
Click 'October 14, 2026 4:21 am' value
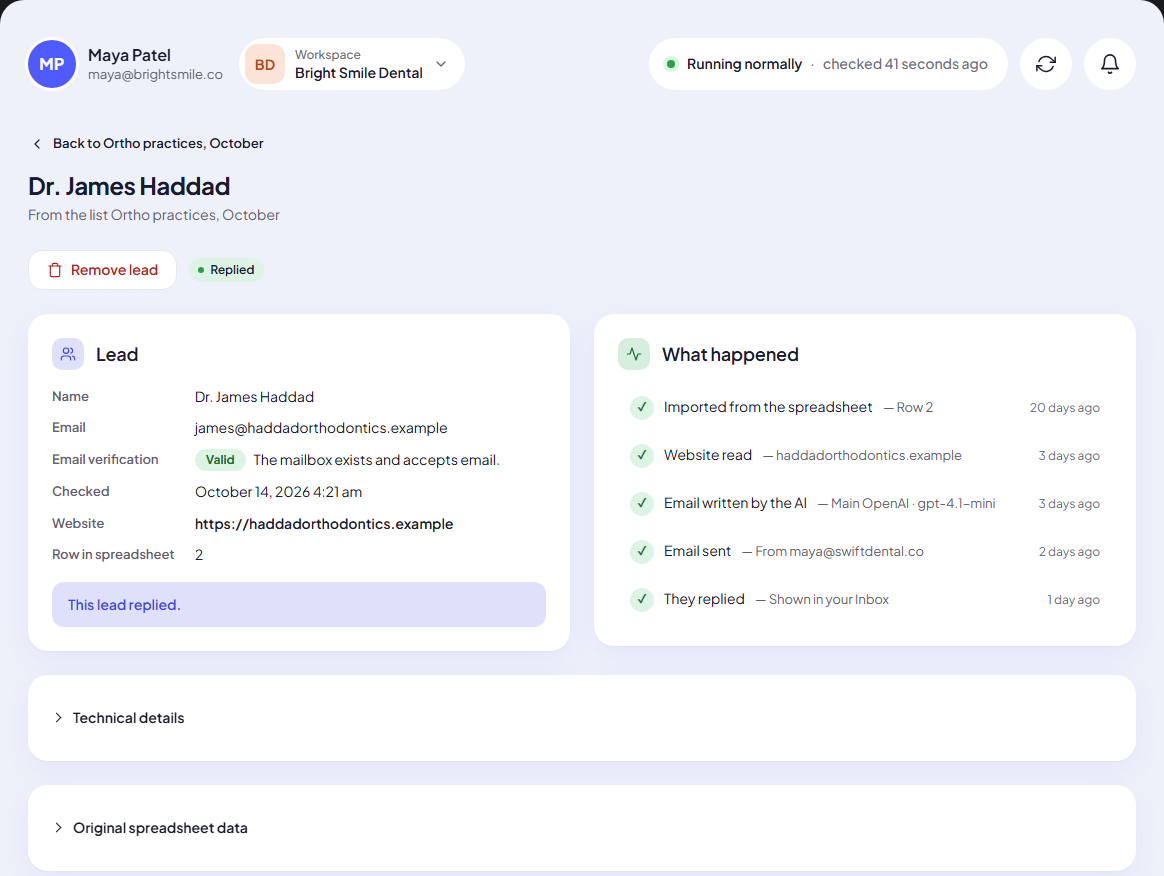[x=278, y=492]
